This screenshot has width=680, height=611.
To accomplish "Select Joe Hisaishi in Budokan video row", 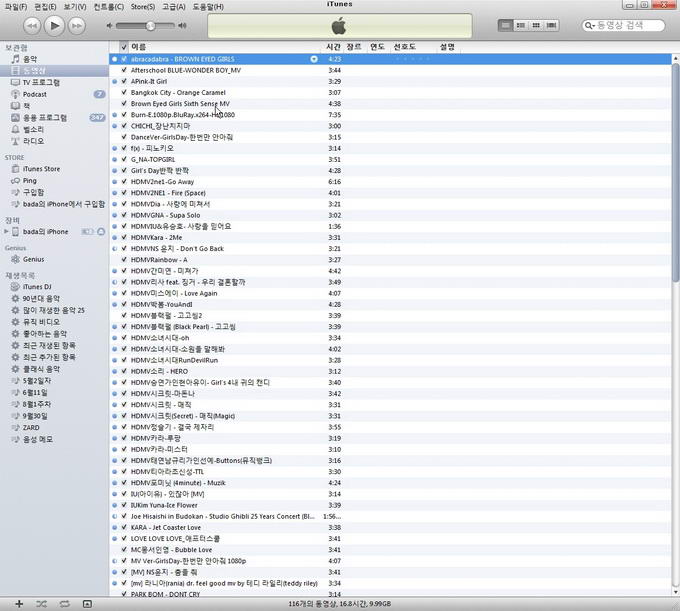I will coord(390,516).
